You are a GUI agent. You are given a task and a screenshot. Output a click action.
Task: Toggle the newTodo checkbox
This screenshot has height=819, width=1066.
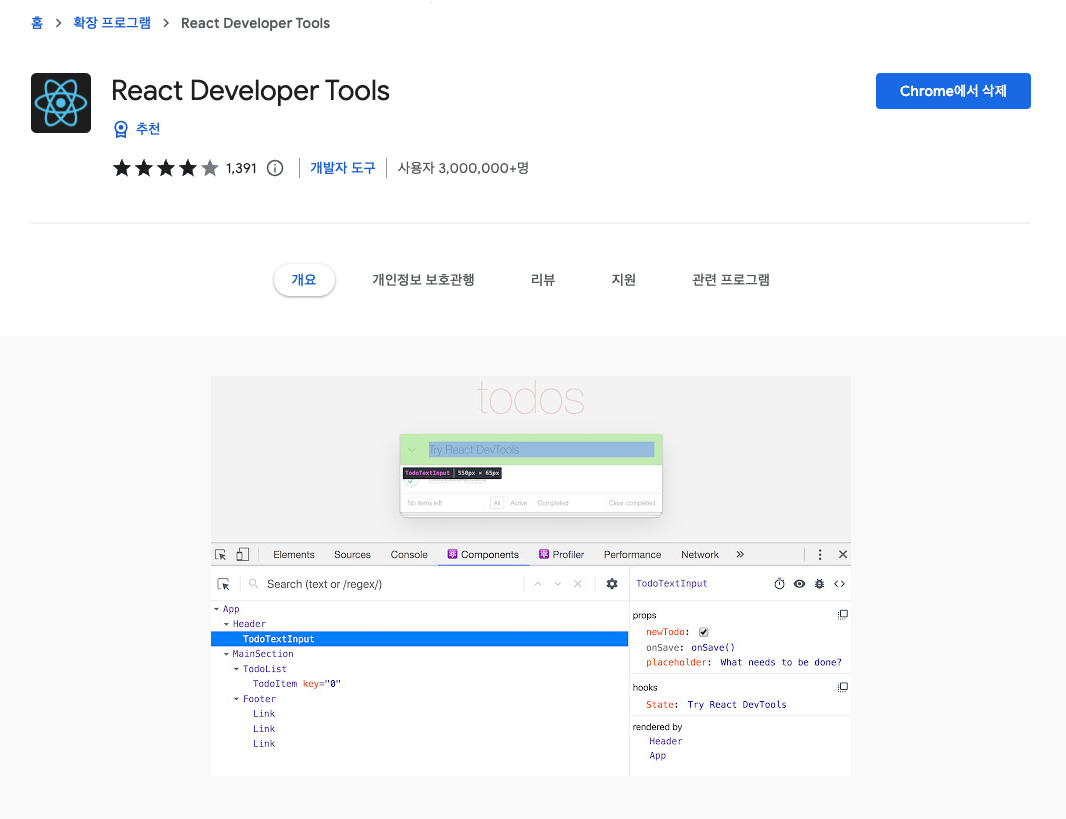point(704,632)
